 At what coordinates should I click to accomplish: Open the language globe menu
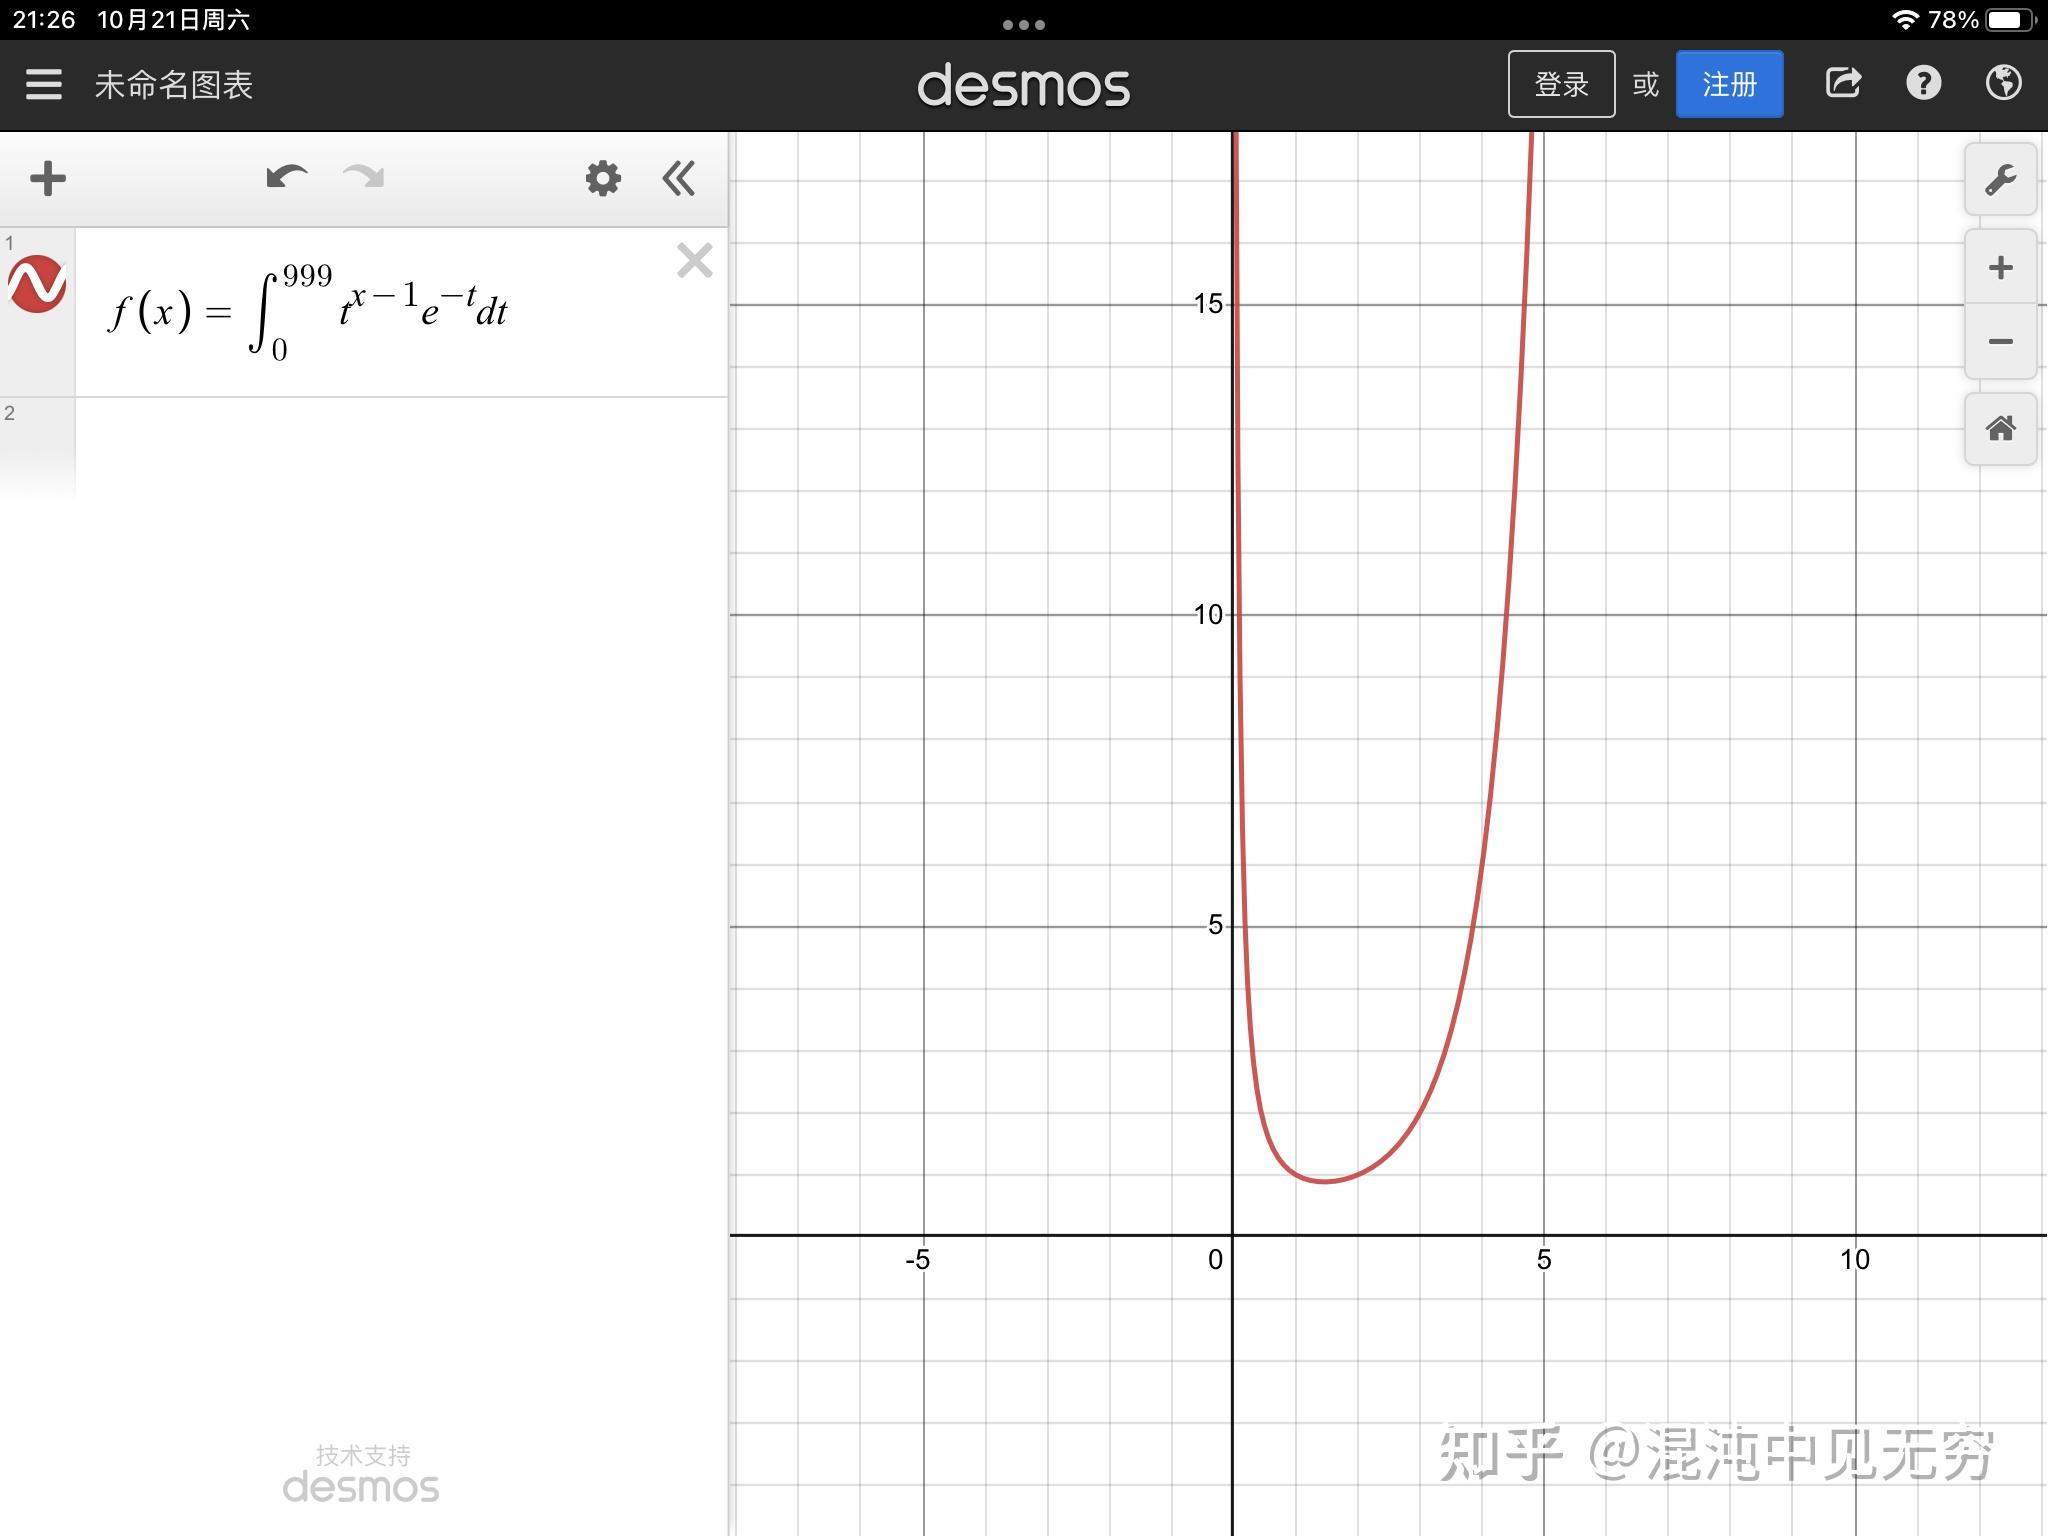click(x=2003, y=83)
